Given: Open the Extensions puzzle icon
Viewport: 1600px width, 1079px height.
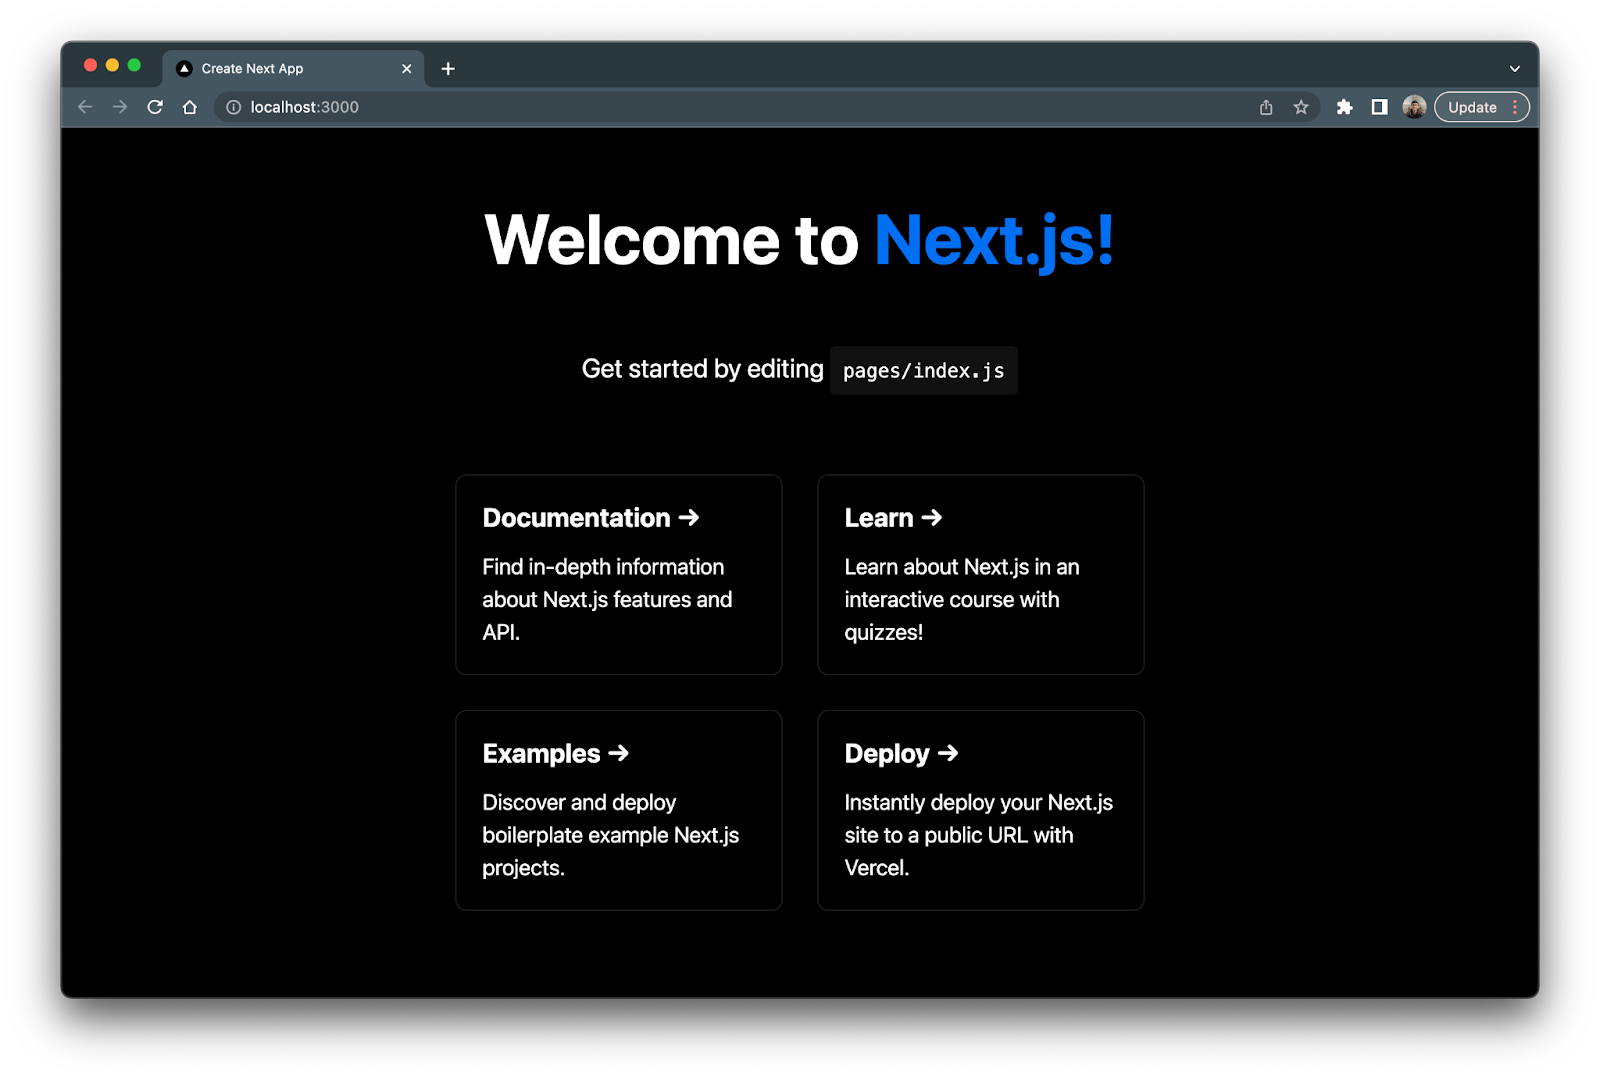Looking at the screenshot, I should point(1345,107).
